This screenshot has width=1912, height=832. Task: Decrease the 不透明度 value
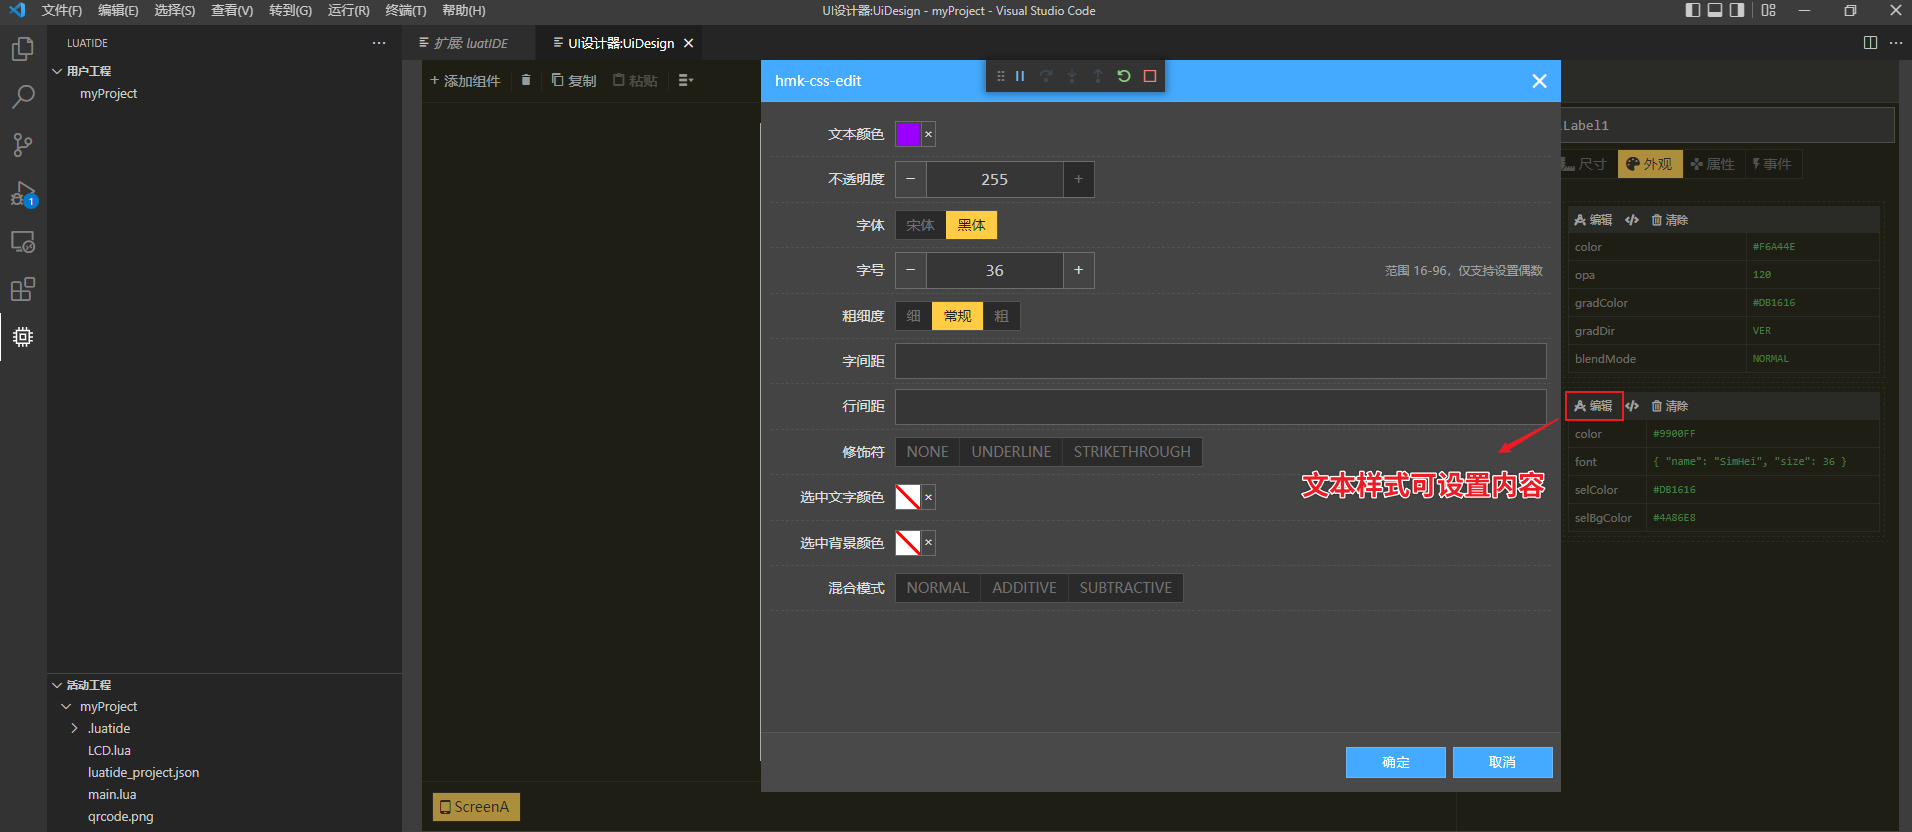pyautogui.click(x=910, y=179)
